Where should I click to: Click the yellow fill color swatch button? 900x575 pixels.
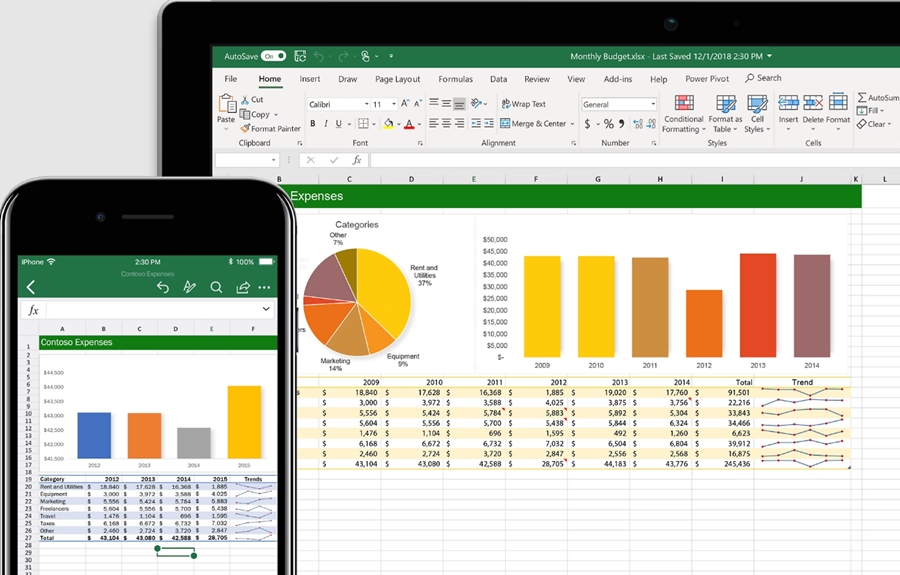coord(389,124)
